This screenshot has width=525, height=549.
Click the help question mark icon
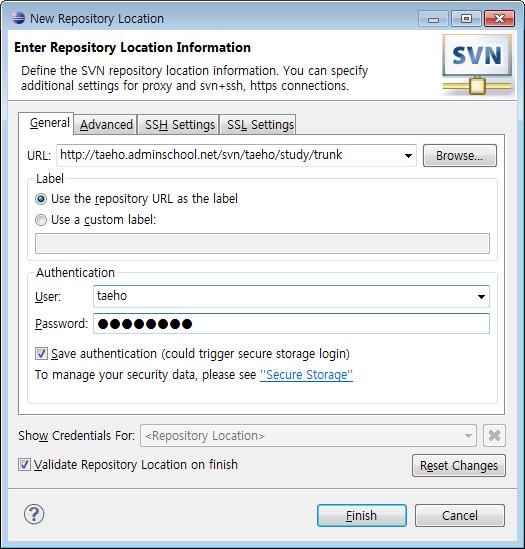[x=34, y=514]
